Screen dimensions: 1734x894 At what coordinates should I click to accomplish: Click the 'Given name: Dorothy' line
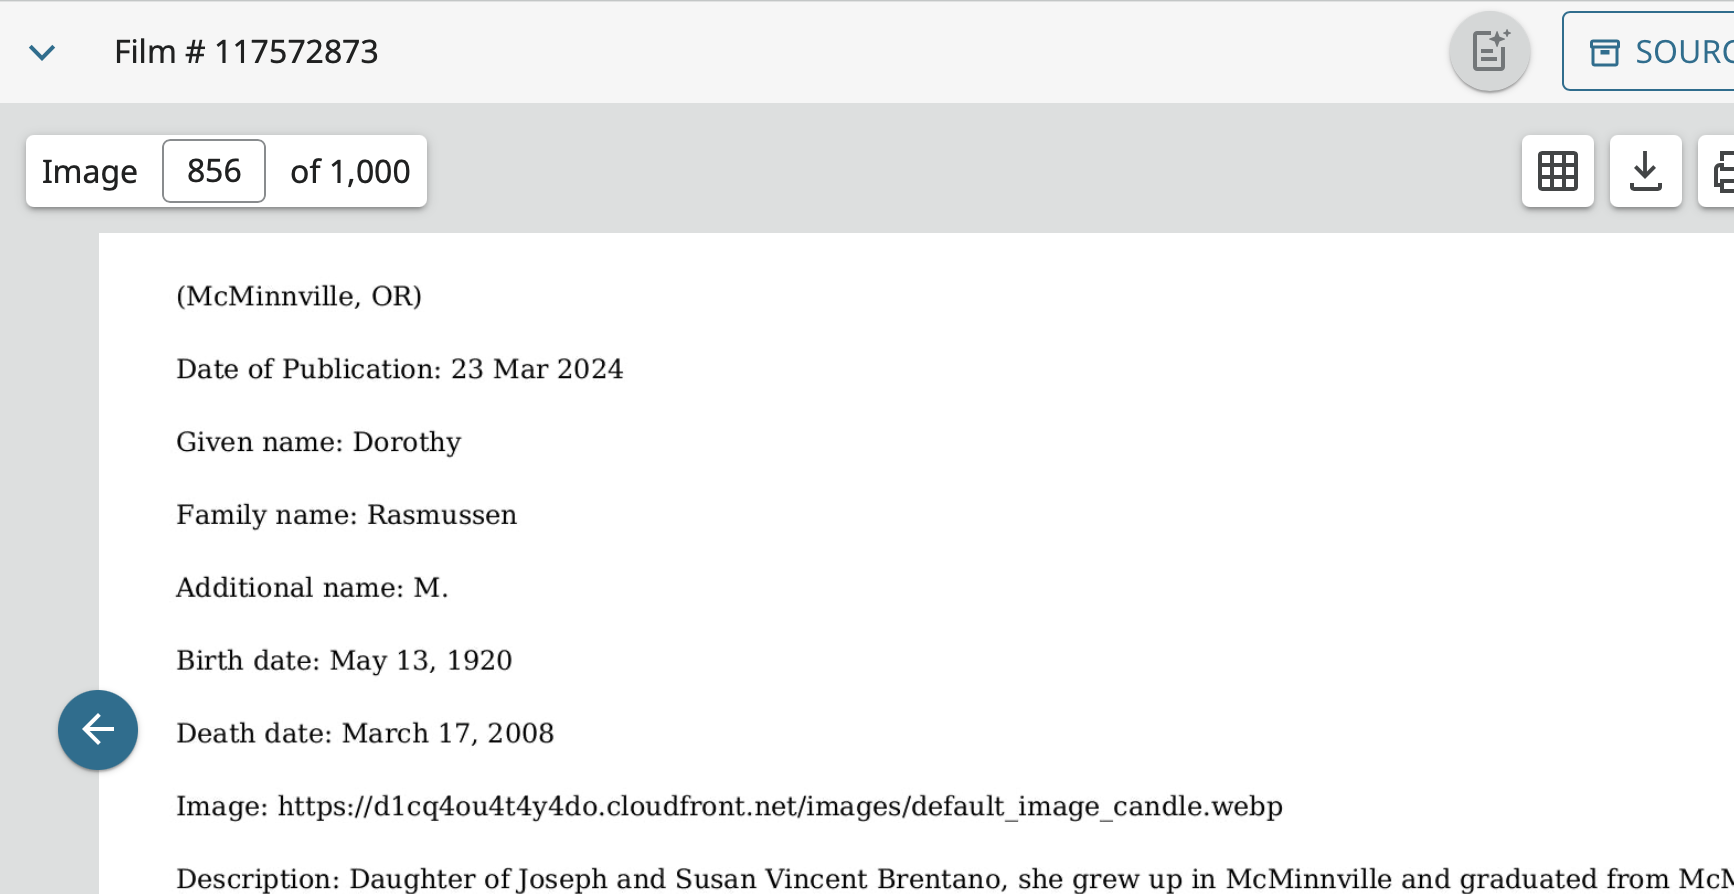[319, 442]
